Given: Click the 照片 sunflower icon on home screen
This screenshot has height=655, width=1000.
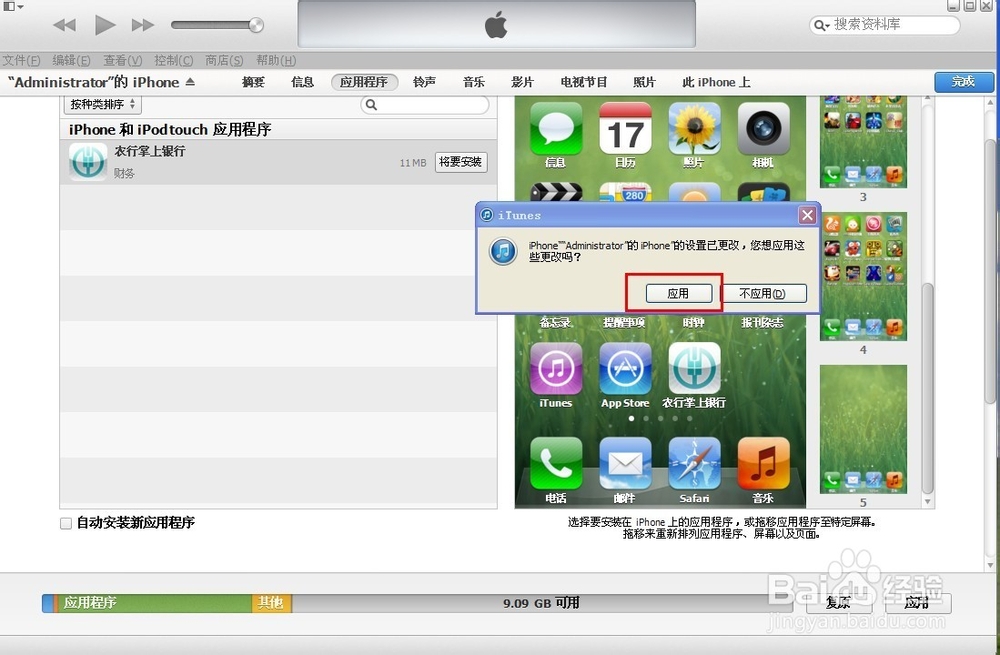Looking at the screenshot, I should point(694,129).
